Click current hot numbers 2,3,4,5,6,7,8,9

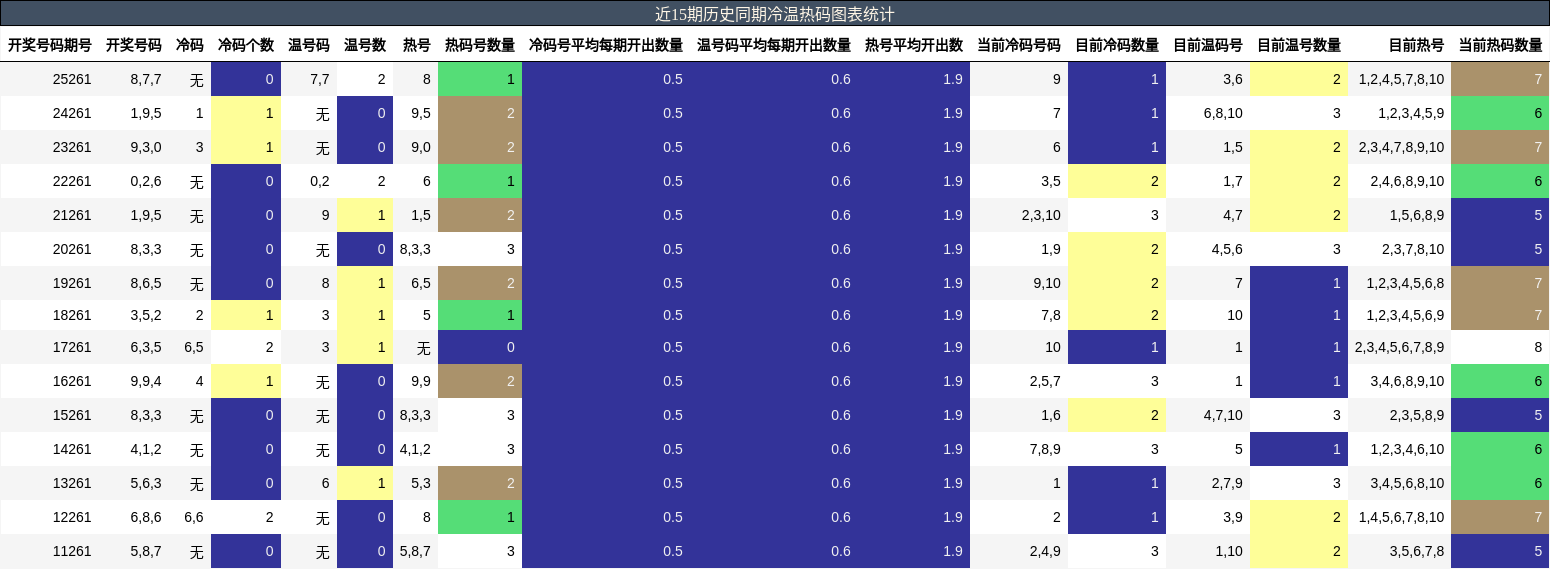(x=1399, y=347)
